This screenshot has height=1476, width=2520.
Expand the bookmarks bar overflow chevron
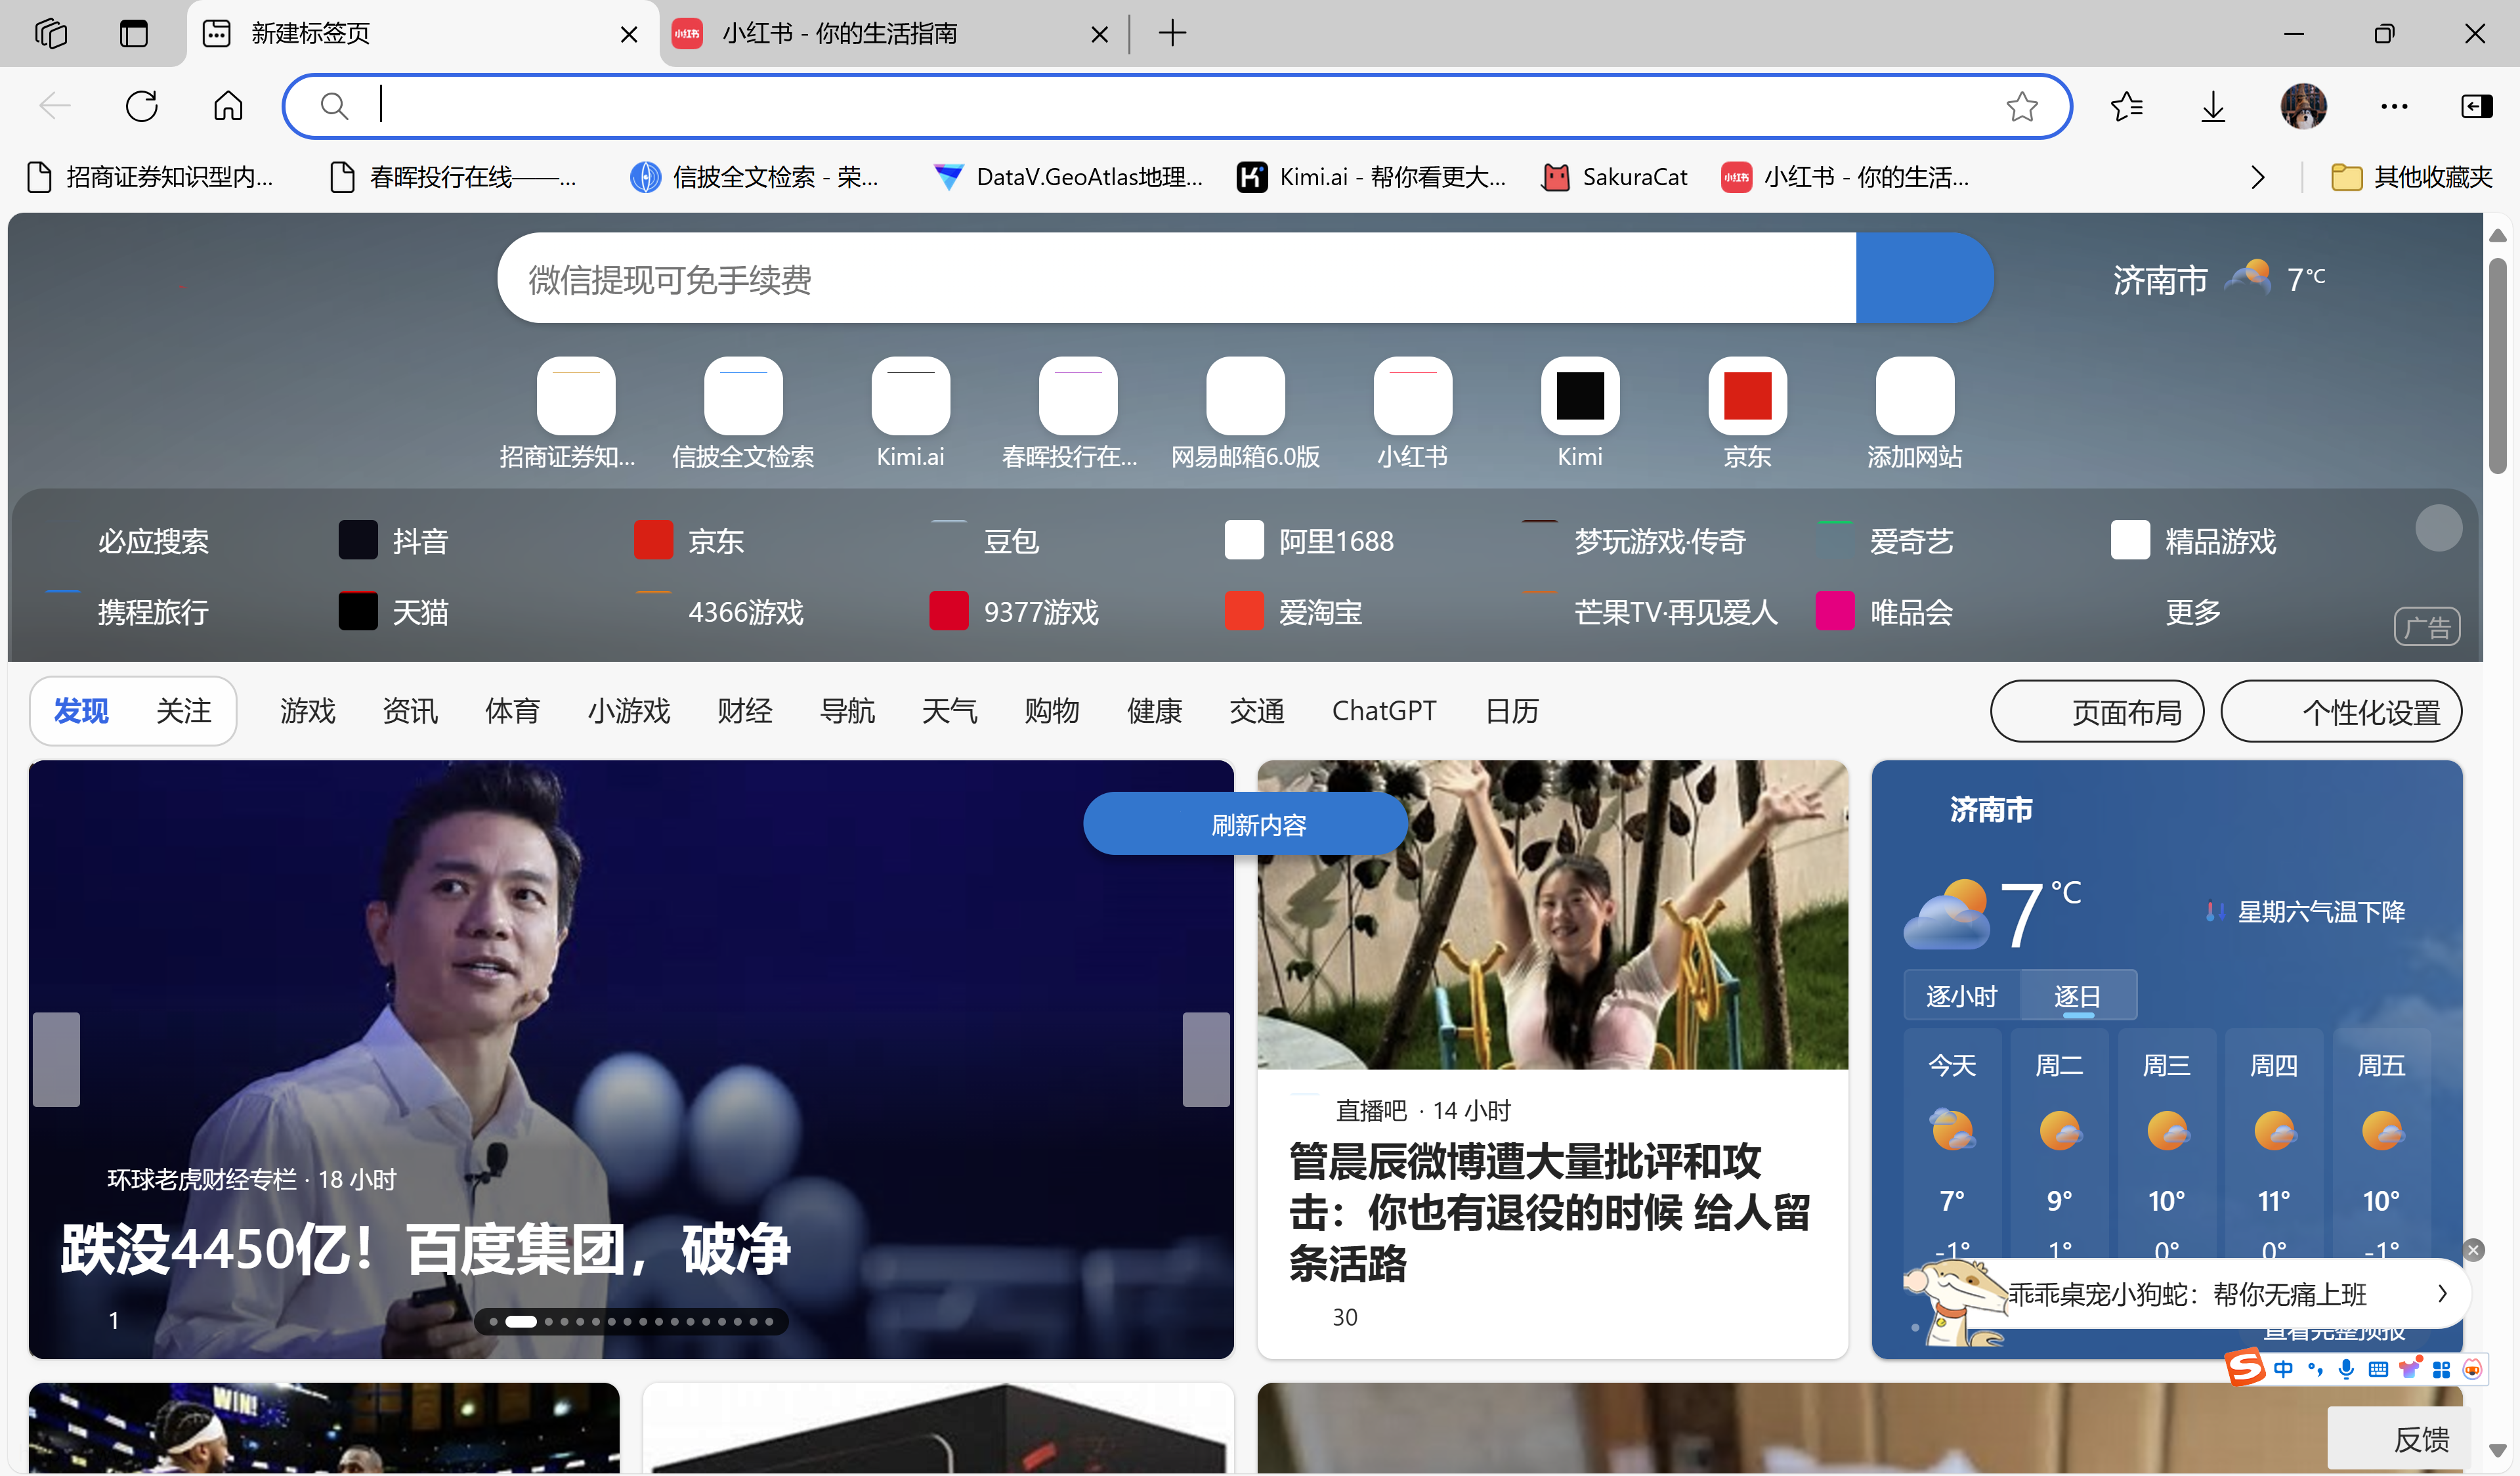tap(2257, 178)
